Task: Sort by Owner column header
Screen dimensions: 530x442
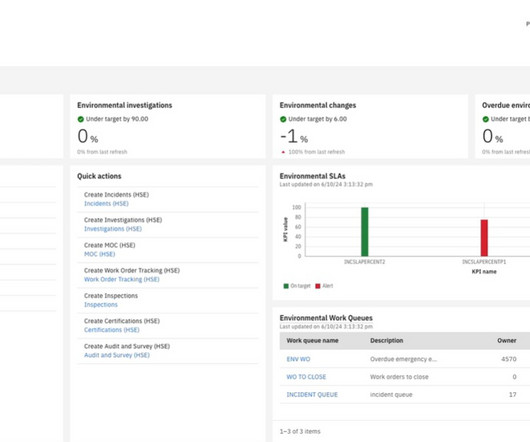Action: click(507, 341)
